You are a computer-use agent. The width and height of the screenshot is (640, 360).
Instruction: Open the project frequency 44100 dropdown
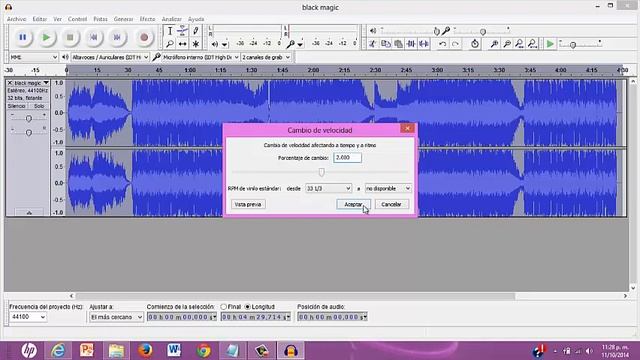point(28,317)
